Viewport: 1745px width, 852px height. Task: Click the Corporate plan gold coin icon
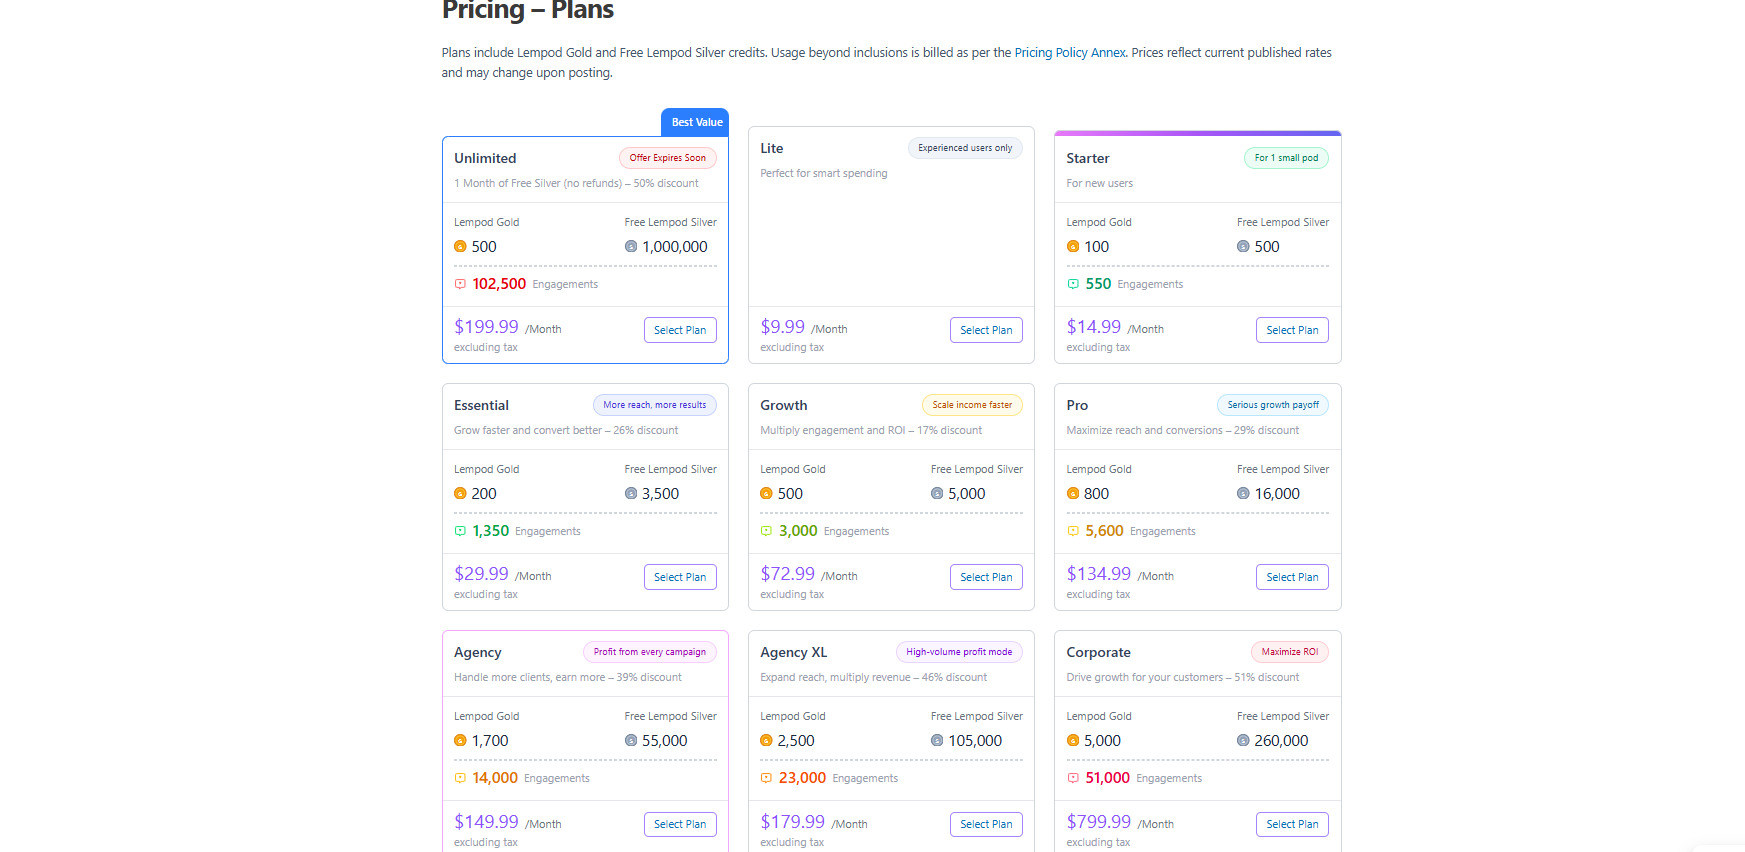pos(1073,740)
